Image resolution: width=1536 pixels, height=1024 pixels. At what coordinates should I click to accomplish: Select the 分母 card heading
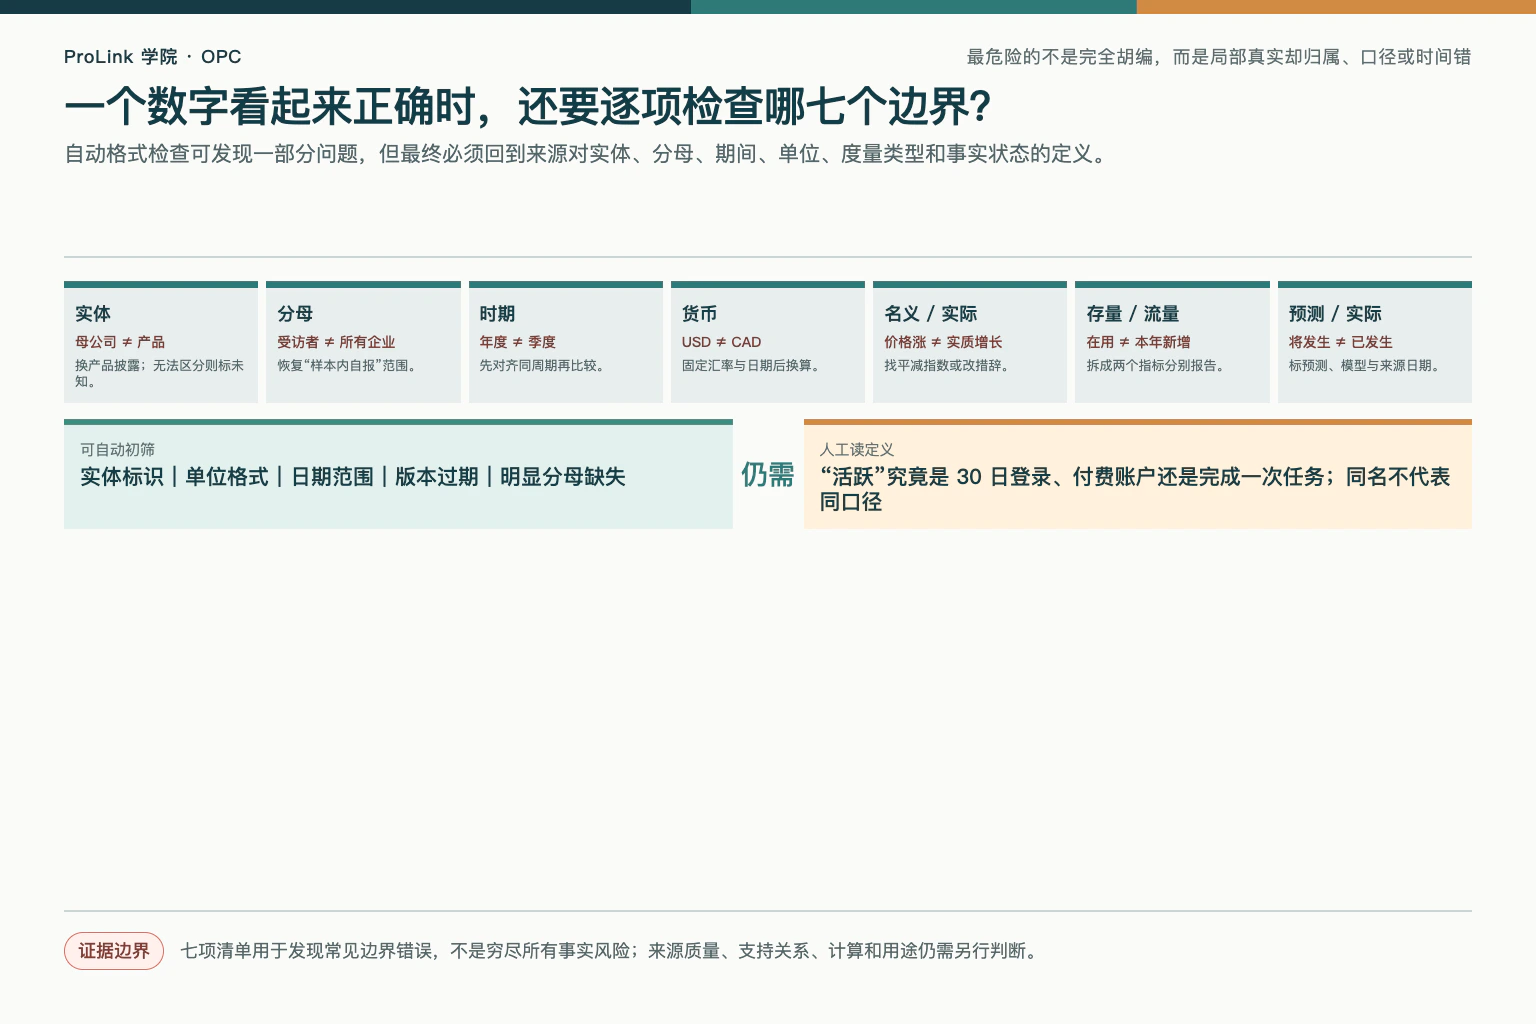point(295,314)
